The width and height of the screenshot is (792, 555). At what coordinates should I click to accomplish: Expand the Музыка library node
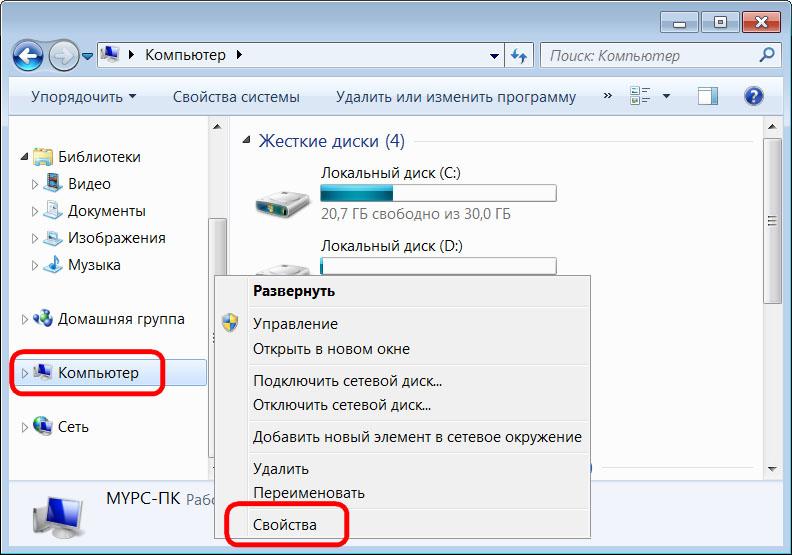34,265
